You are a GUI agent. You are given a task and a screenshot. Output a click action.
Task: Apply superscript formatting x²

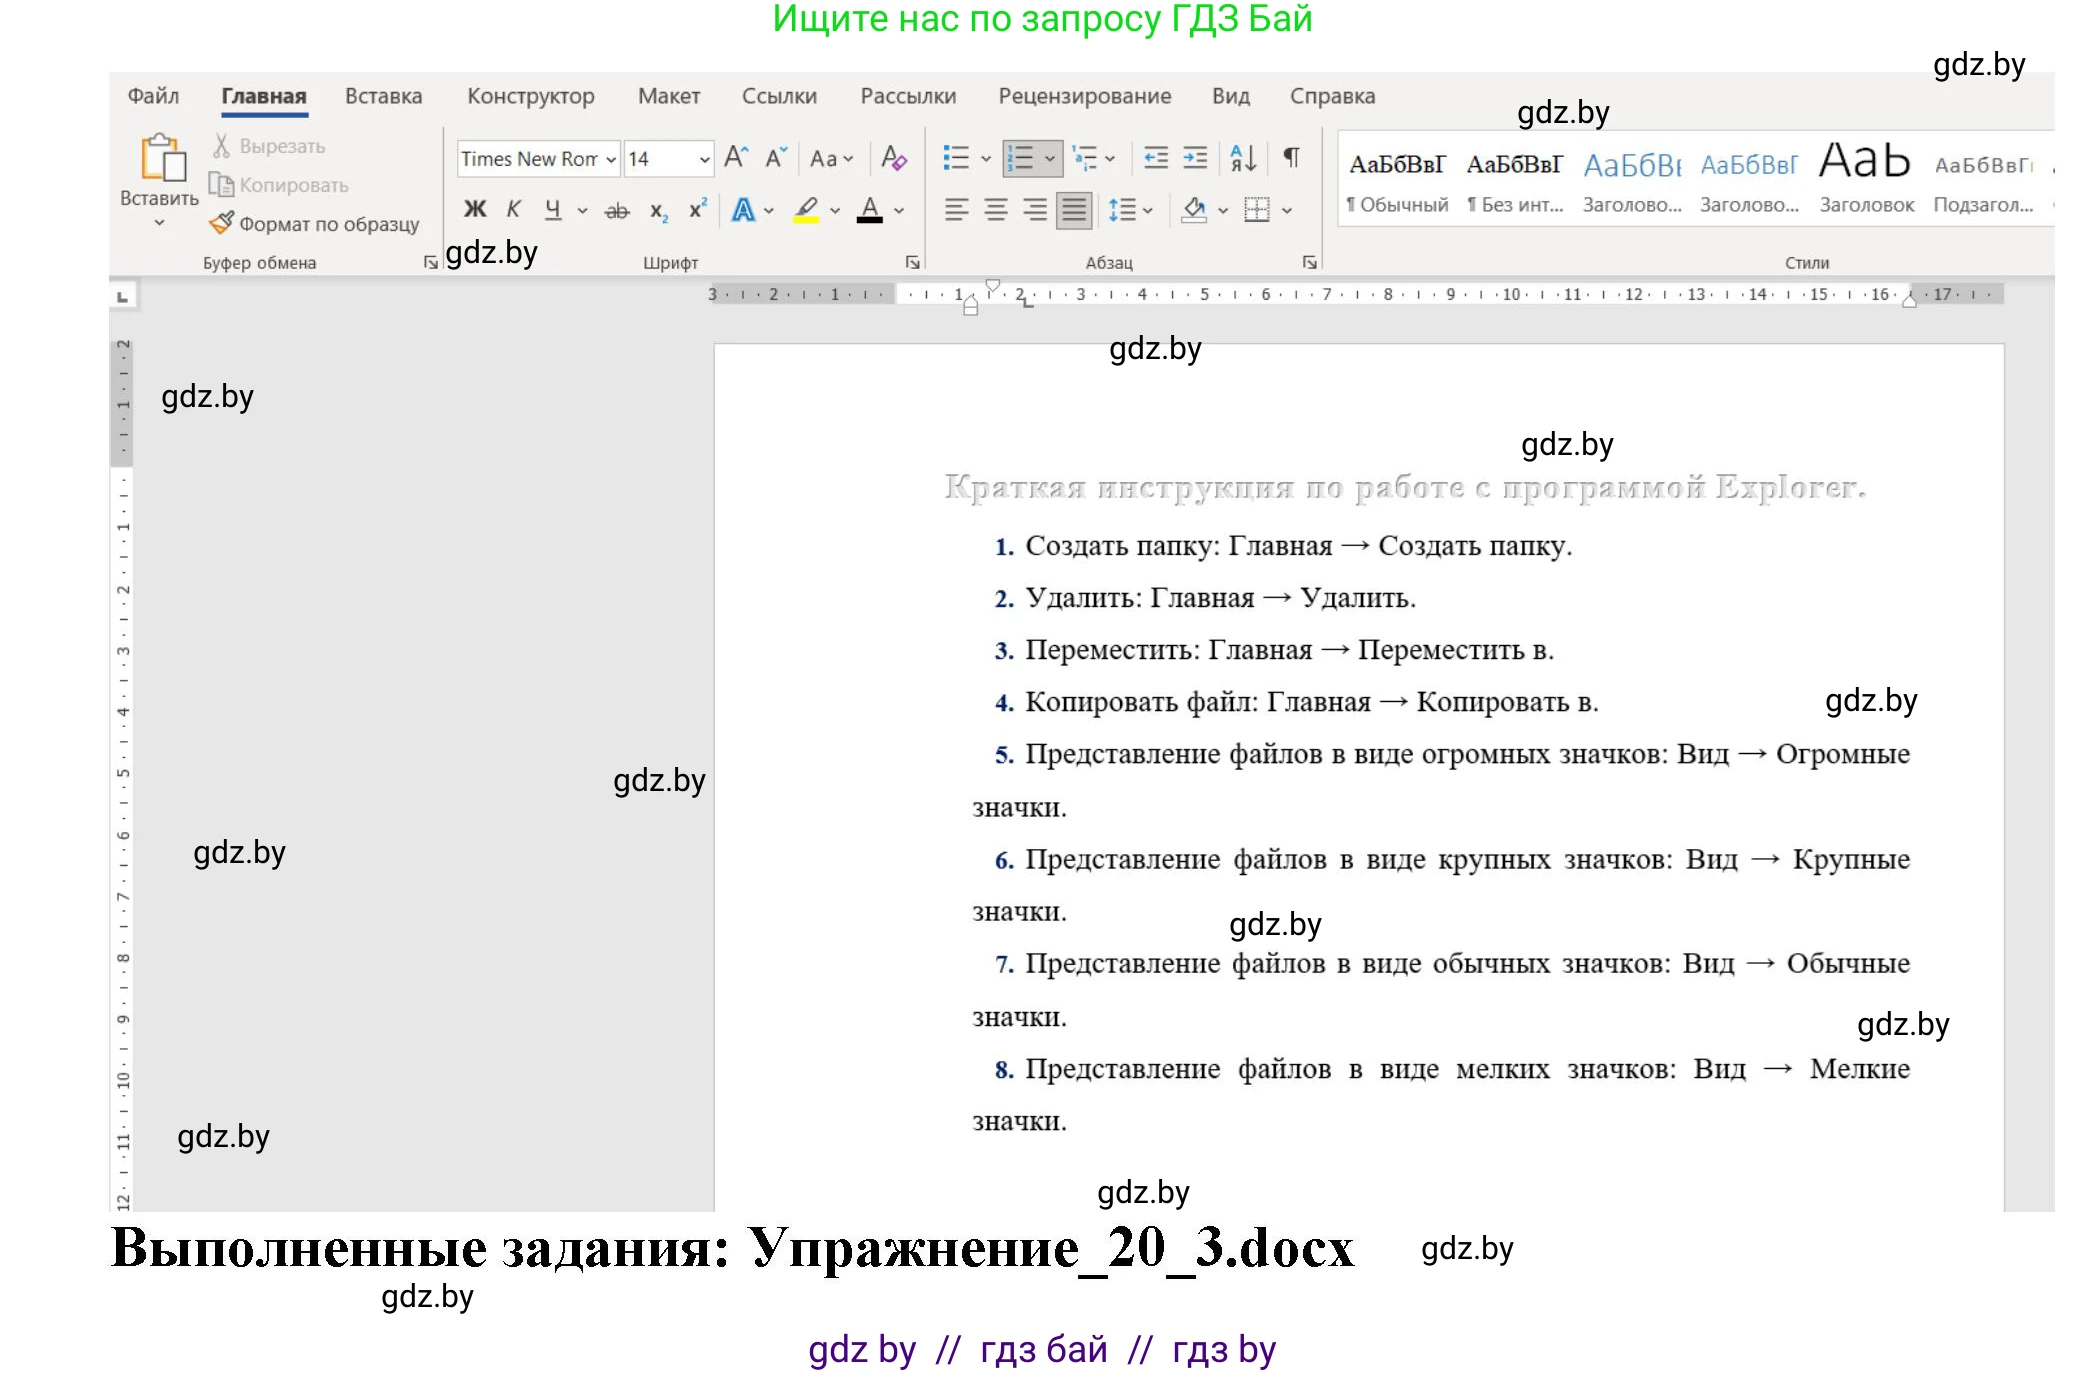(x=697, y=209)
